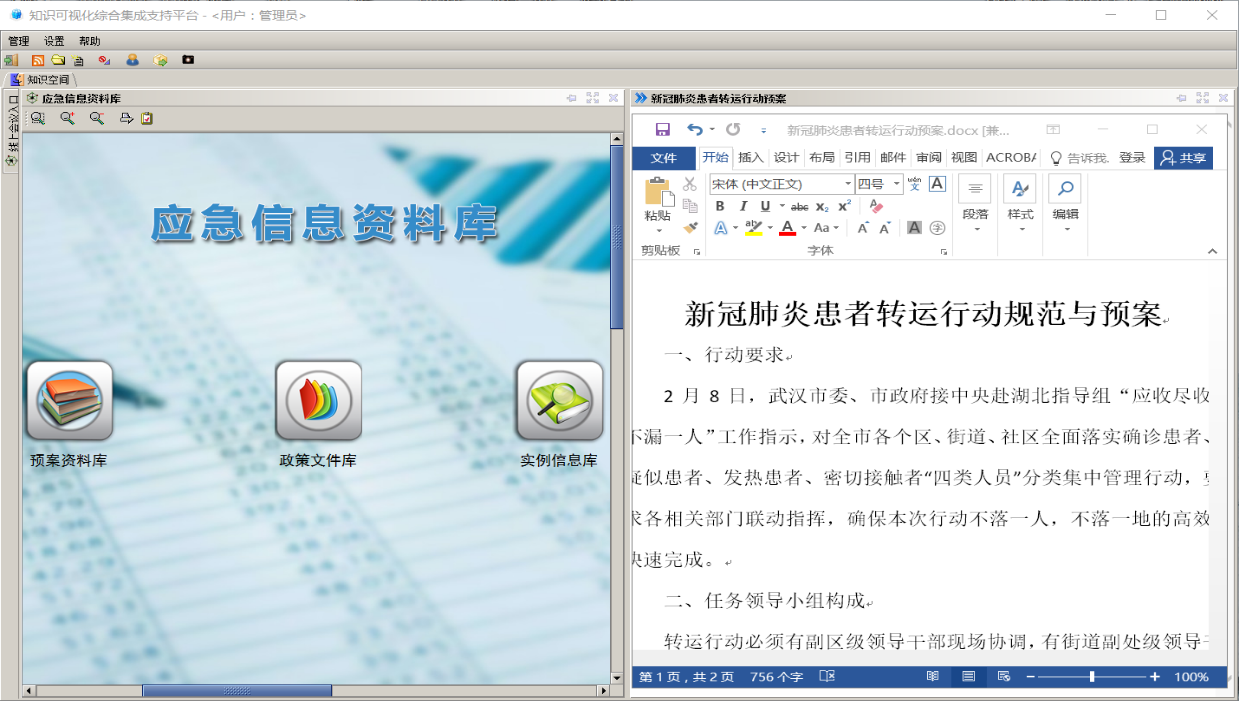Open the 管理 menu

tap(19, 41)
